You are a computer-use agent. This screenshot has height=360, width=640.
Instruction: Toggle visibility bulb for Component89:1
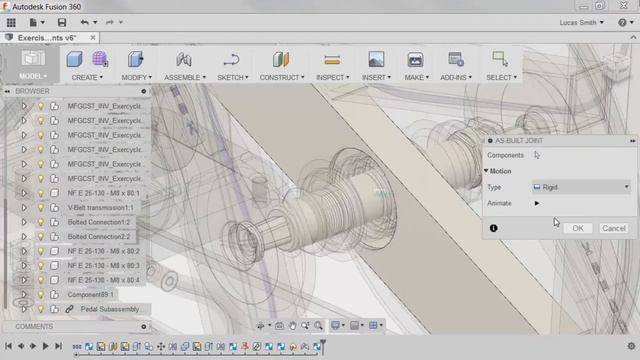tap(40, 294)
